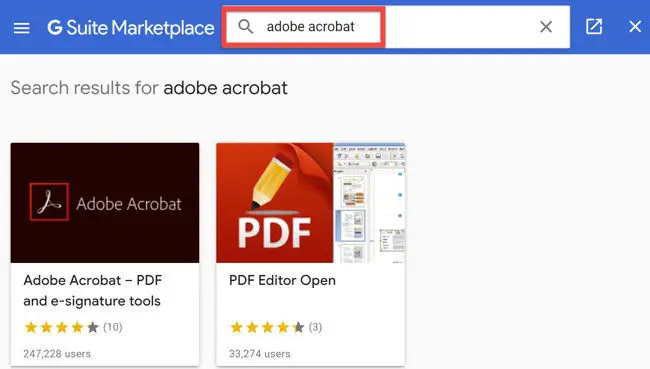The height and width of the screenshot is (369, 650).
Task: Click the 33,274 users text
Action: pos(260,354)
